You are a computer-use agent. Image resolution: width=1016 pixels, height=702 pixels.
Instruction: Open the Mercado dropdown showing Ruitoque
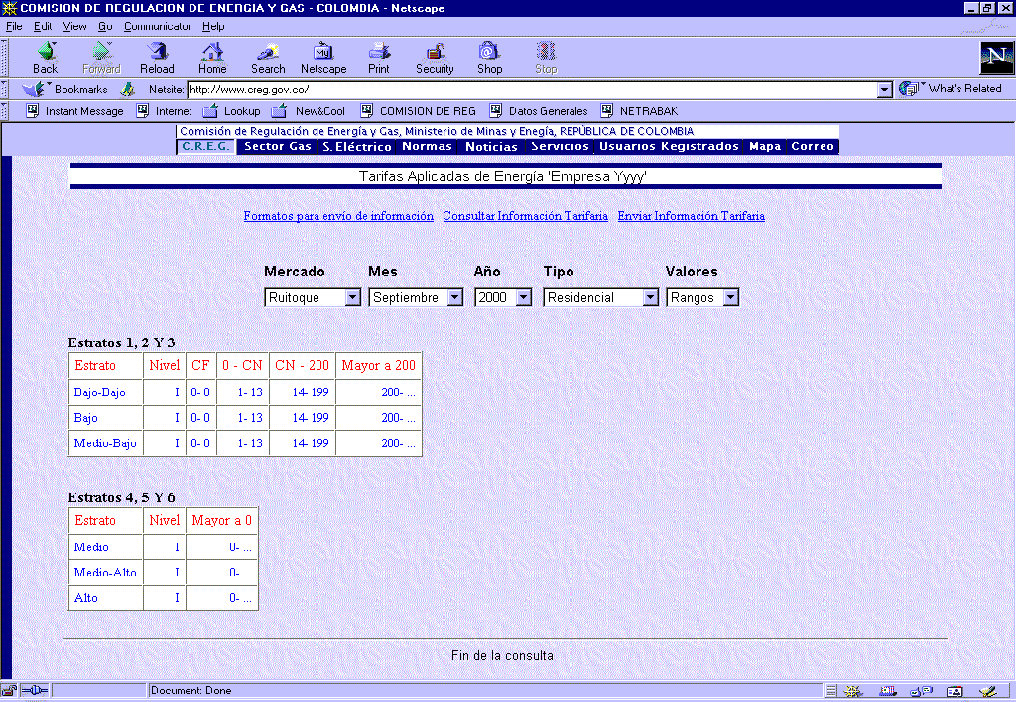point(312,297)
